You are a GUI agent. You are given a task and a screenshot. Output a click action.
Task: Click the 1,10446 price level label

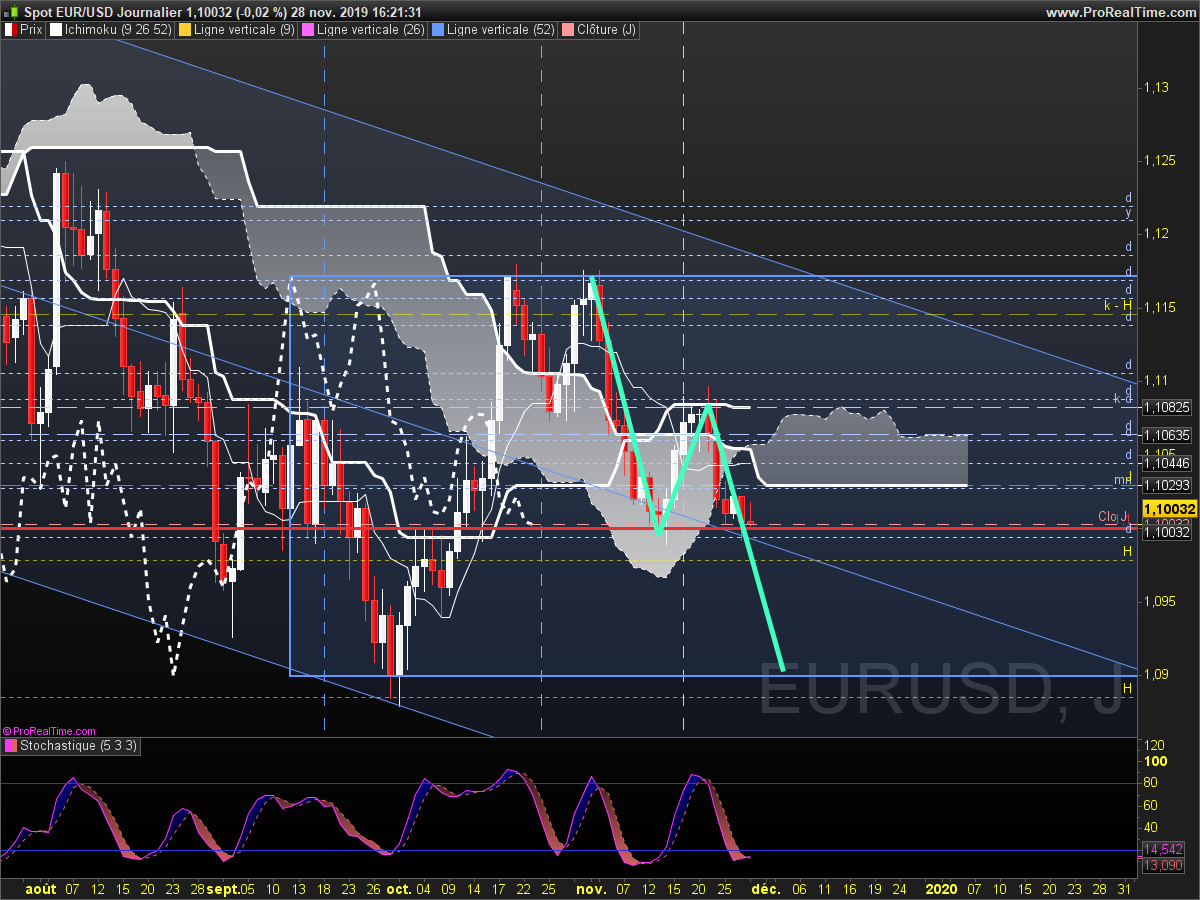click(1168, 463)
